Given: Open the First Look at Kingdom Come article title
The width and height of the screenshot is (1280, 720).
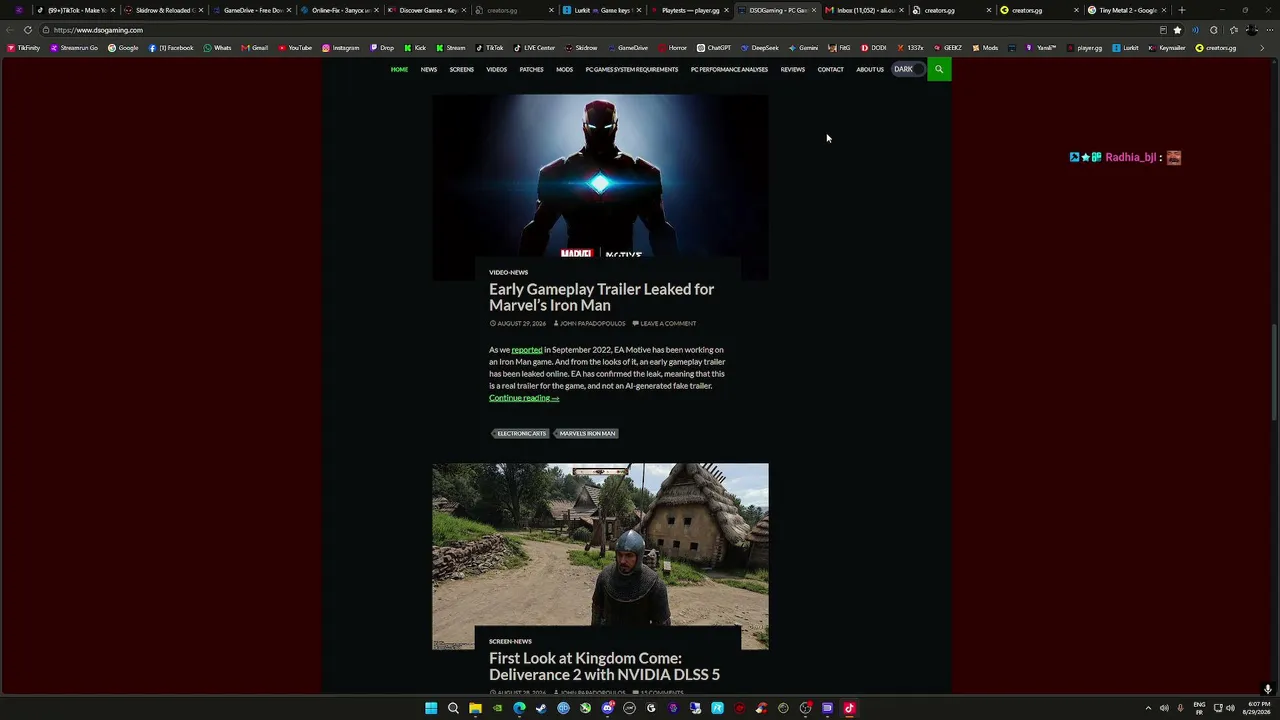Looking at the screenshot, I should click(x=604, y=666).
